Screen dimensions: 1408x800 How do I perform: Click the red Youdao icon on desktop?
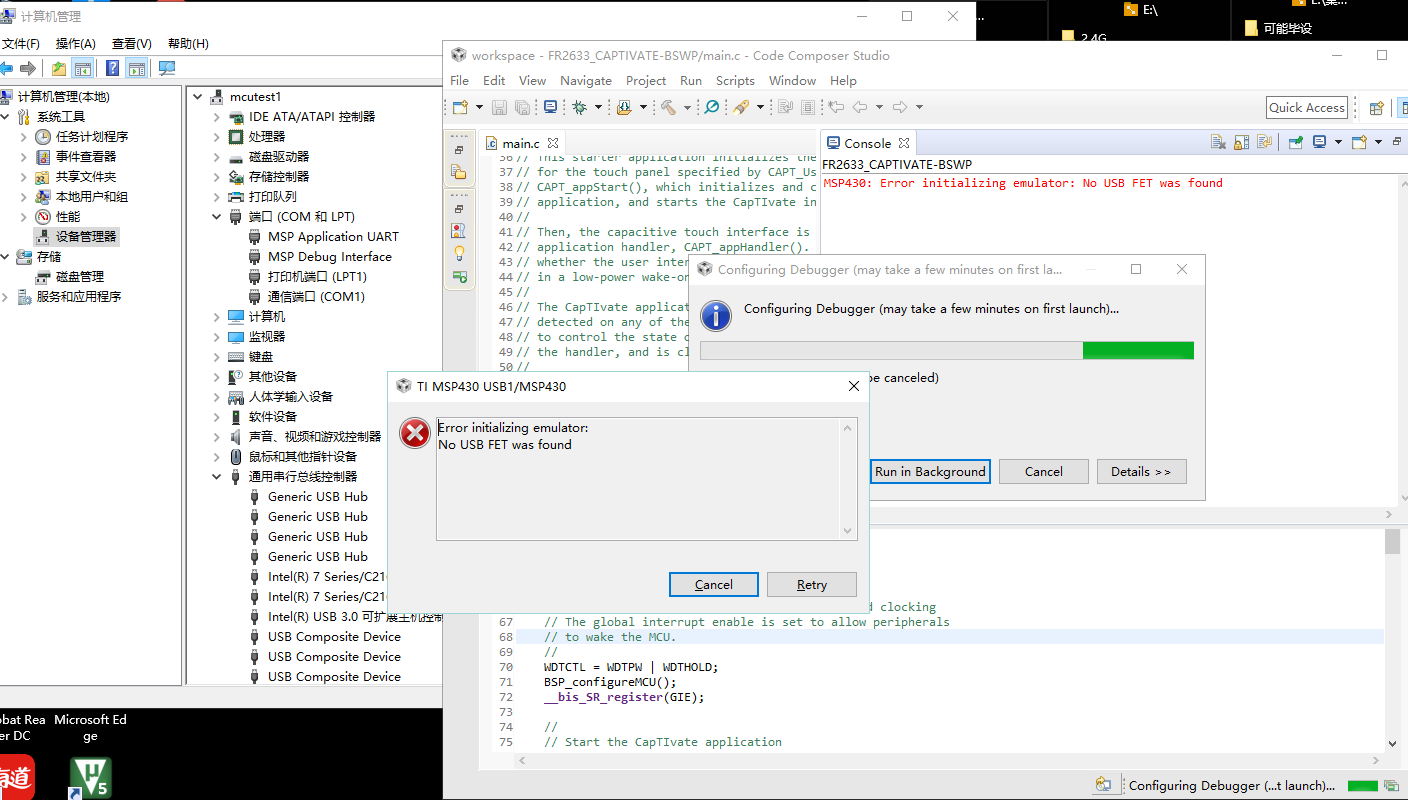click(x=16, y=778)
